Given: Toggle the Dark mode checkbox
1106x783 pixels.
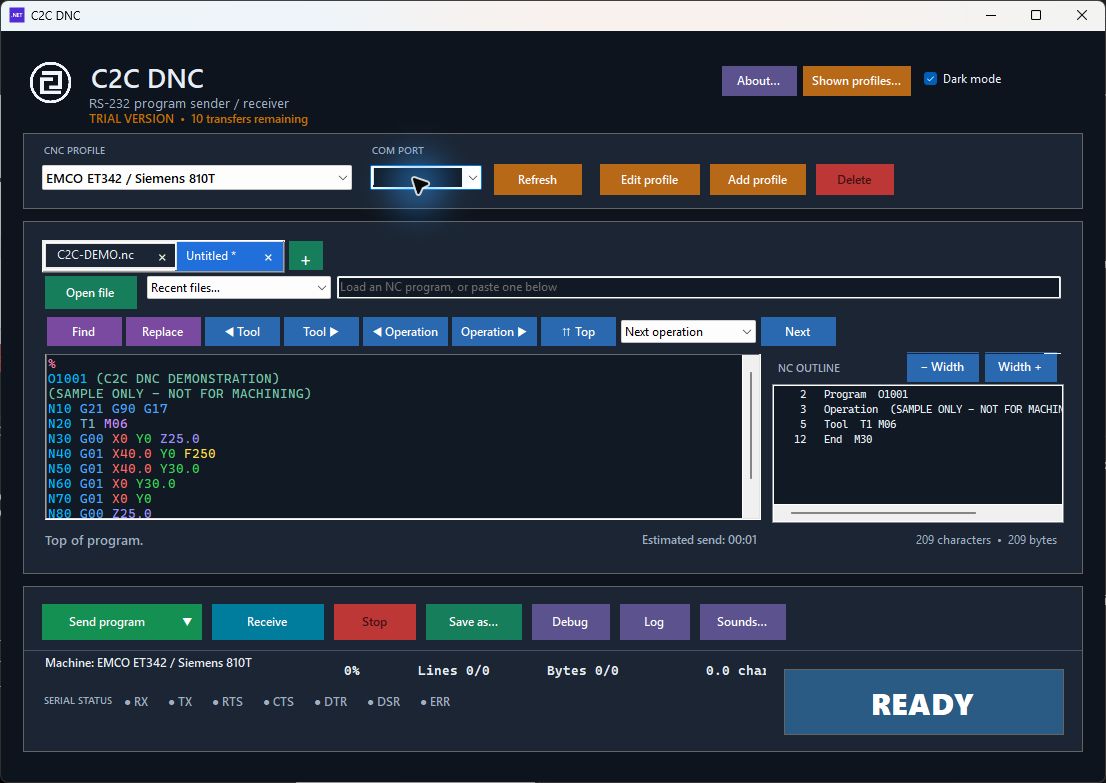Looking at the screenshot, I should (930, 79).
